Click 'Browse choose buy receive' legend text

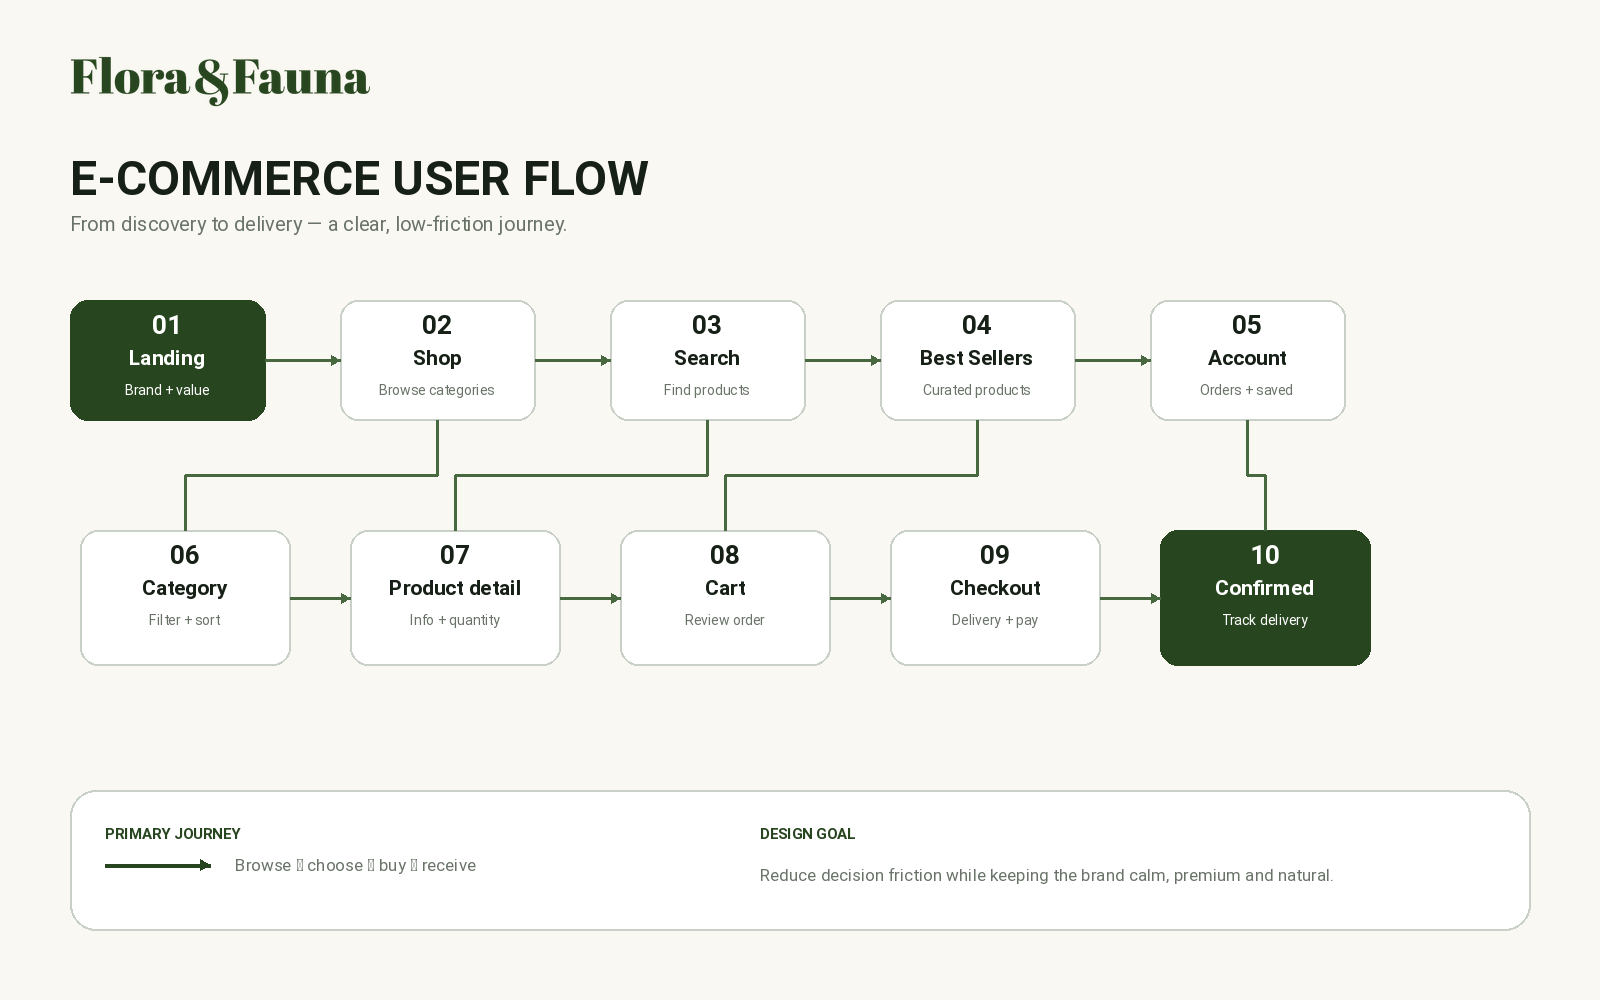point(355,866)
